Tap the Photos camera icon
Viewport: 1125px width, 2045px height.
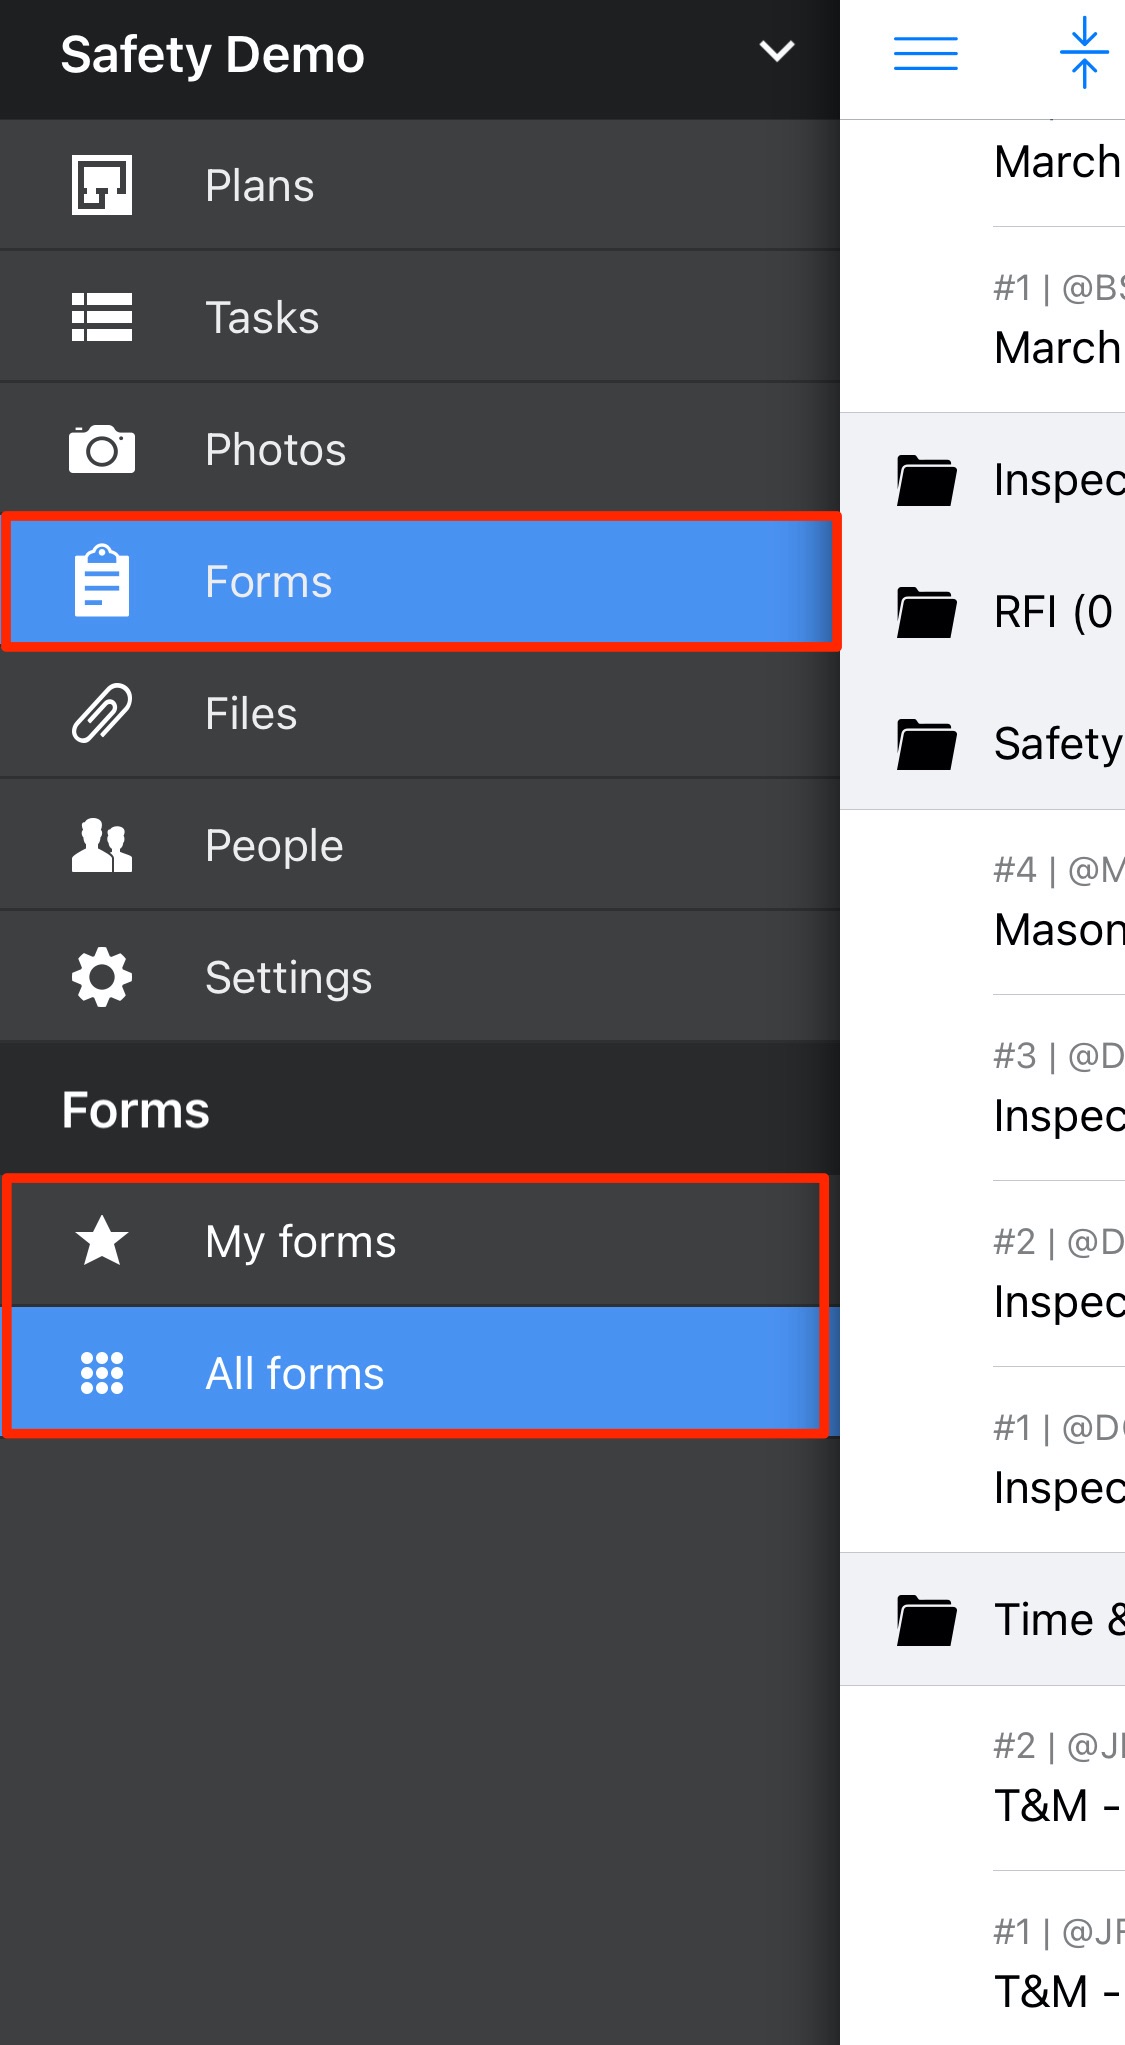coord(102,449)
